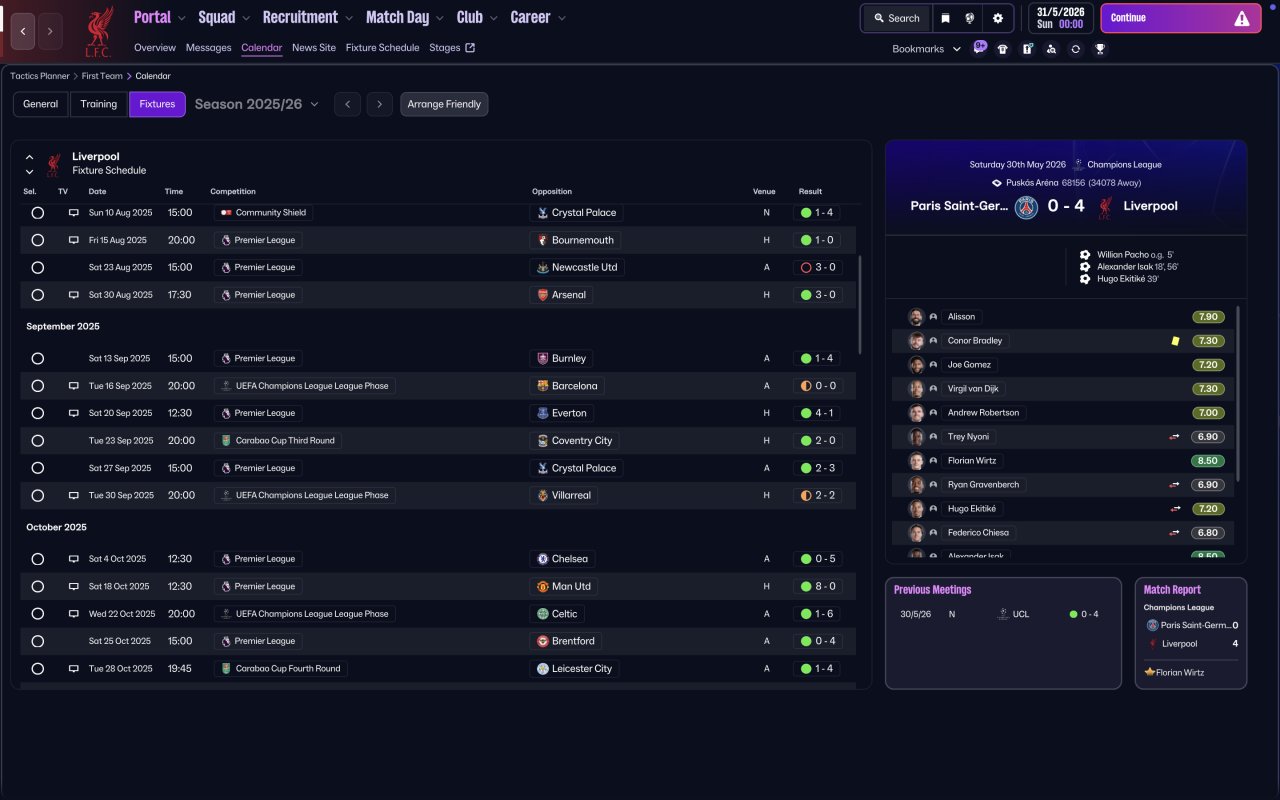Click the Arrange Friendly button
The image size is (1280, 800).
(x=444, y=104)
